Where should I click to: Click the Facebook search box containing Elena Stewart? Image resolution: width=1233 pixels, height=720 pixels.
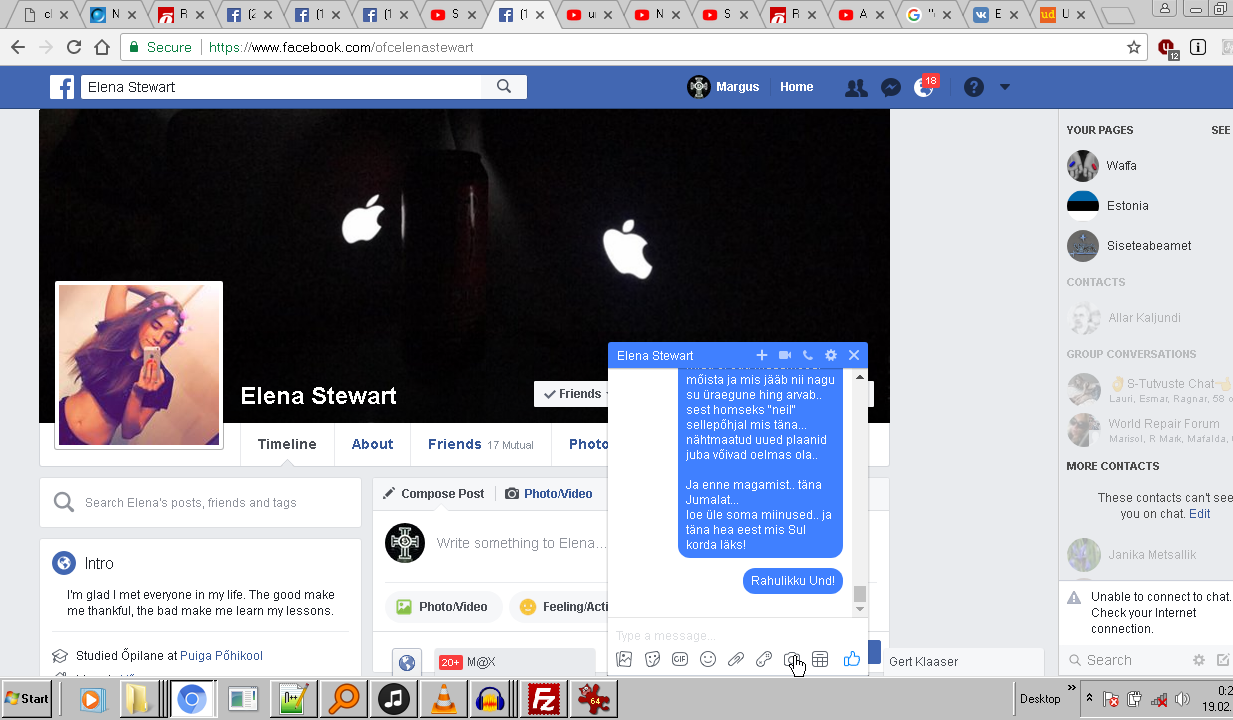click(281, 87)
